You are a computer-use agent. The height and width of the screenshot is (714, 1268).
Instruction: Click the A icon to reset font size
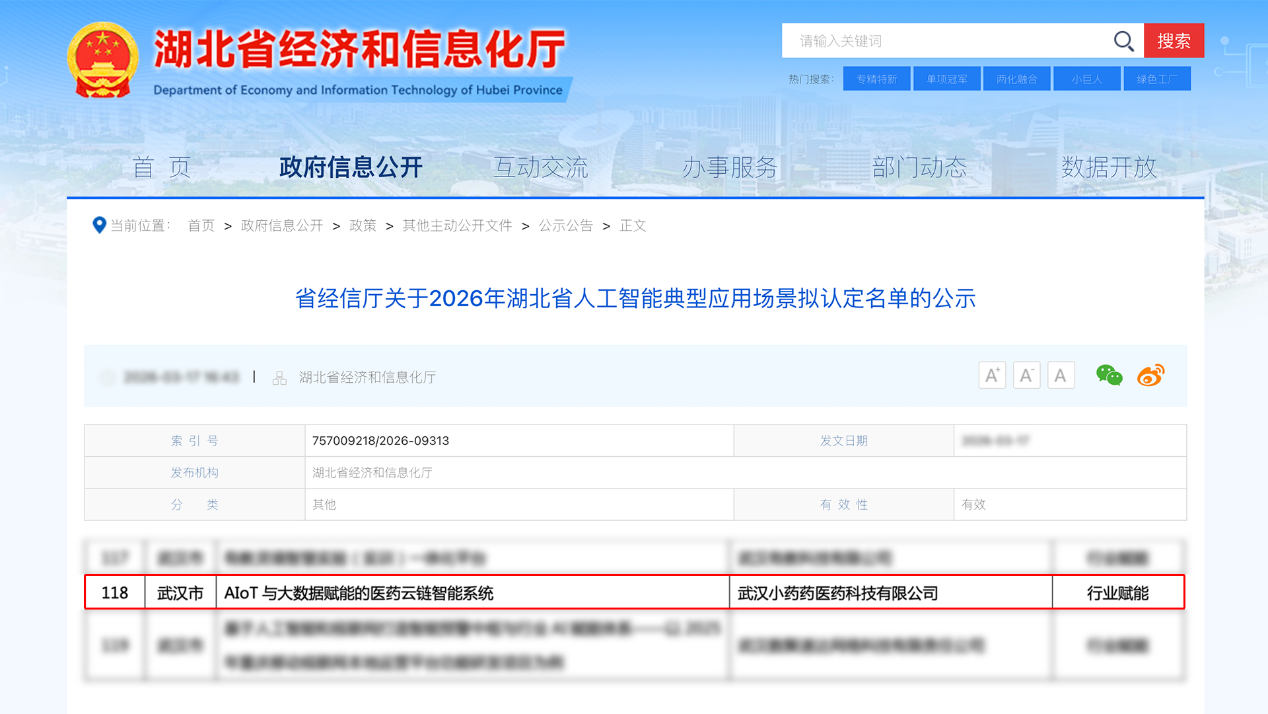[x=1059, y=374]
